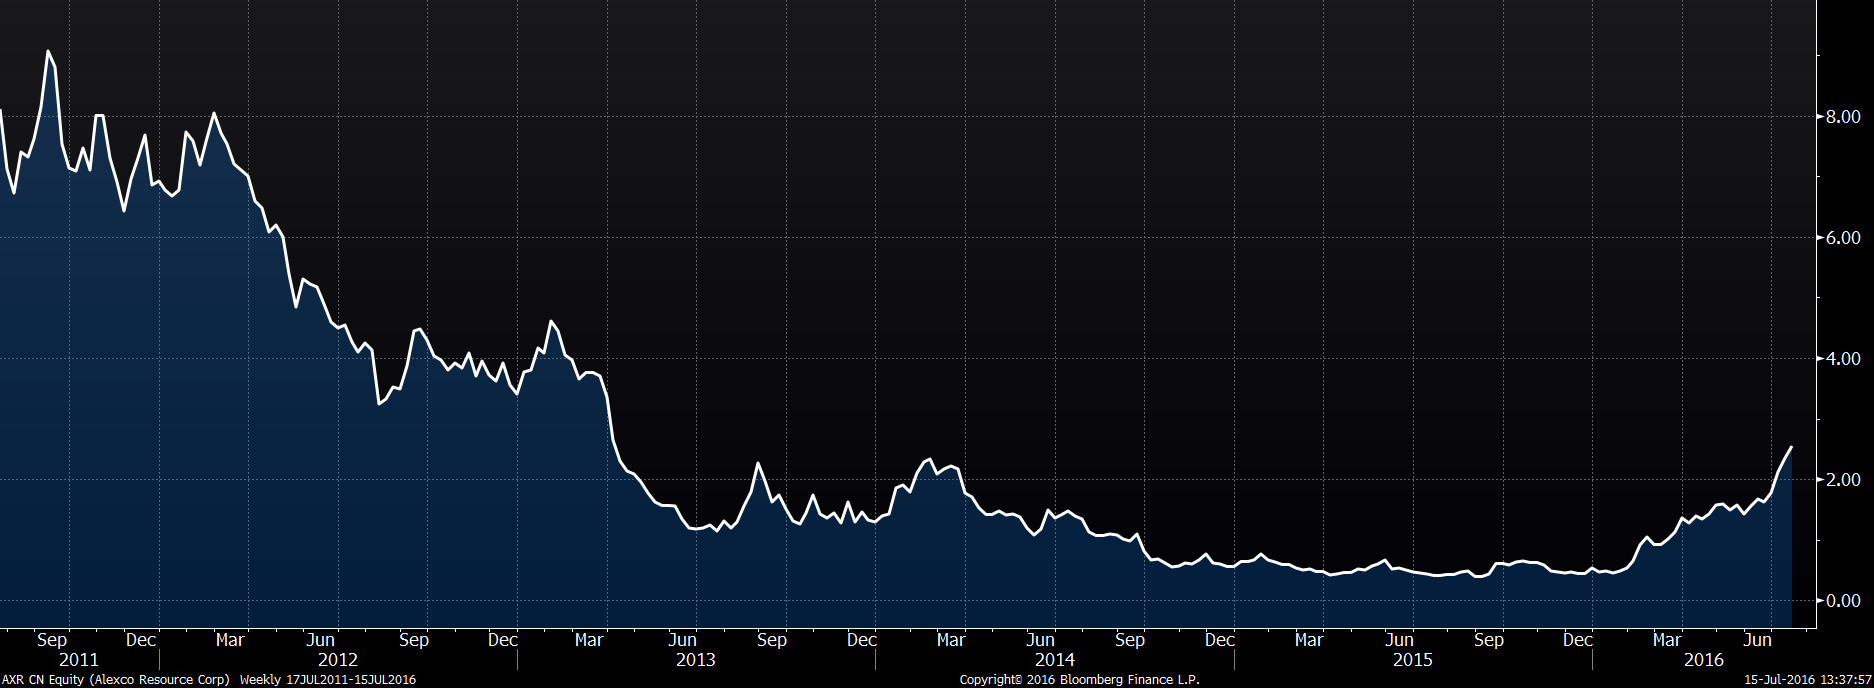Click the 4.00 price axis label
Image resolution: width=1874 pixels, height=688 pixels.
tap(1843, 359)
